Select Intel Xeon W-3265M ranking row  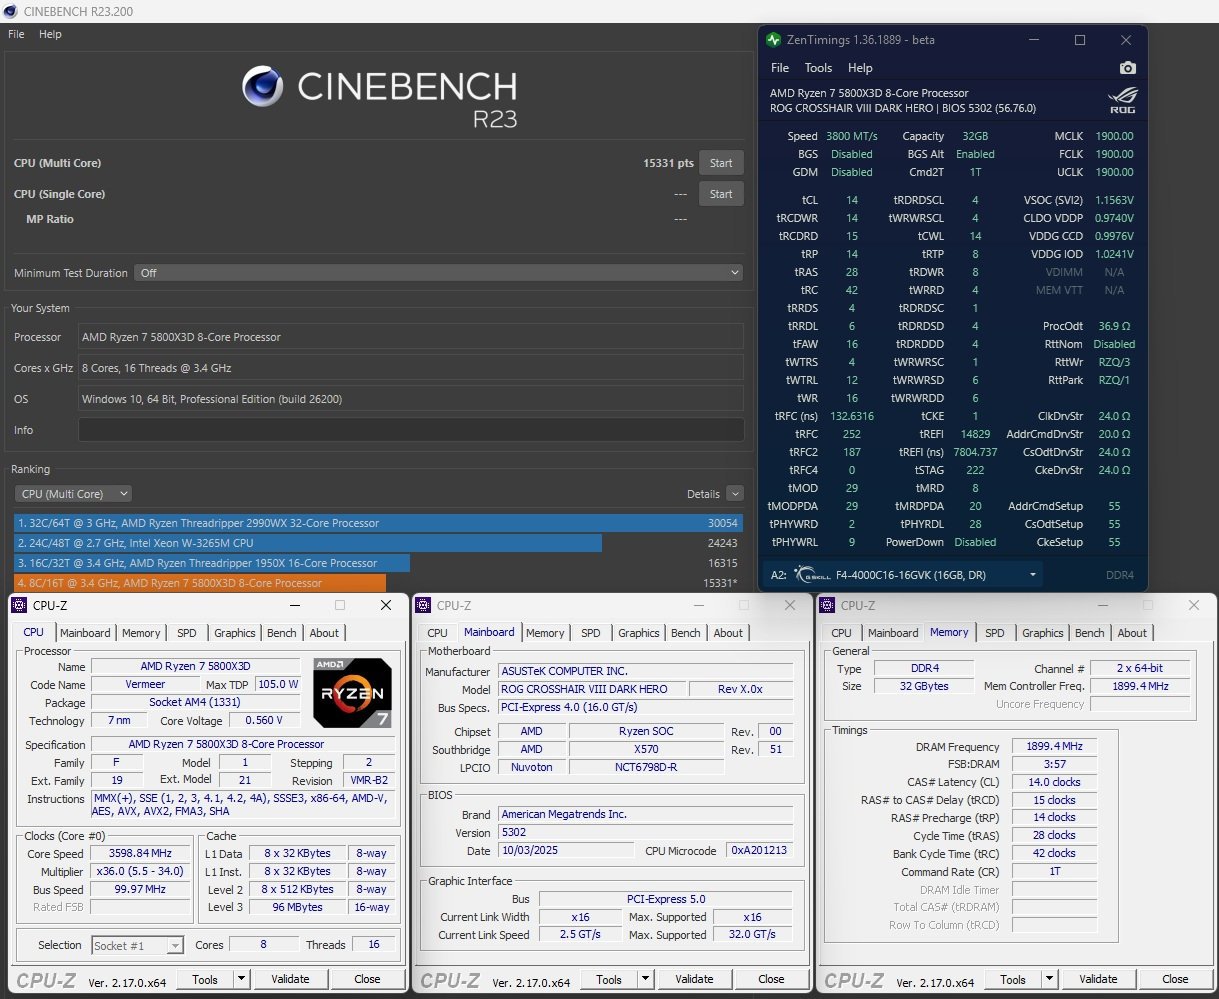tap(378, 543)
